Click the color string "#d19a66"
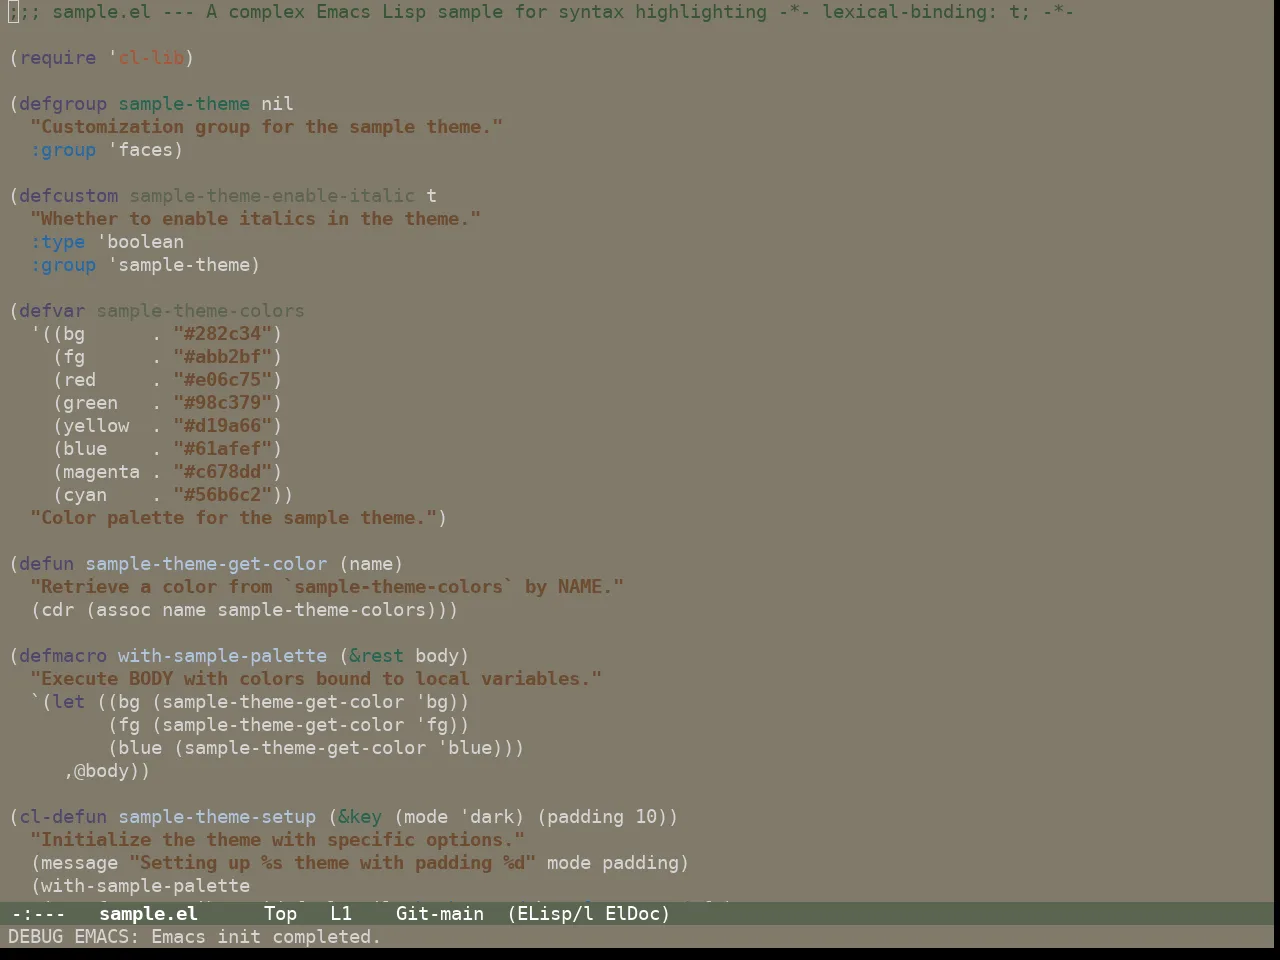The height and width of the screenshot is (960, 1280). pos(223,426)
